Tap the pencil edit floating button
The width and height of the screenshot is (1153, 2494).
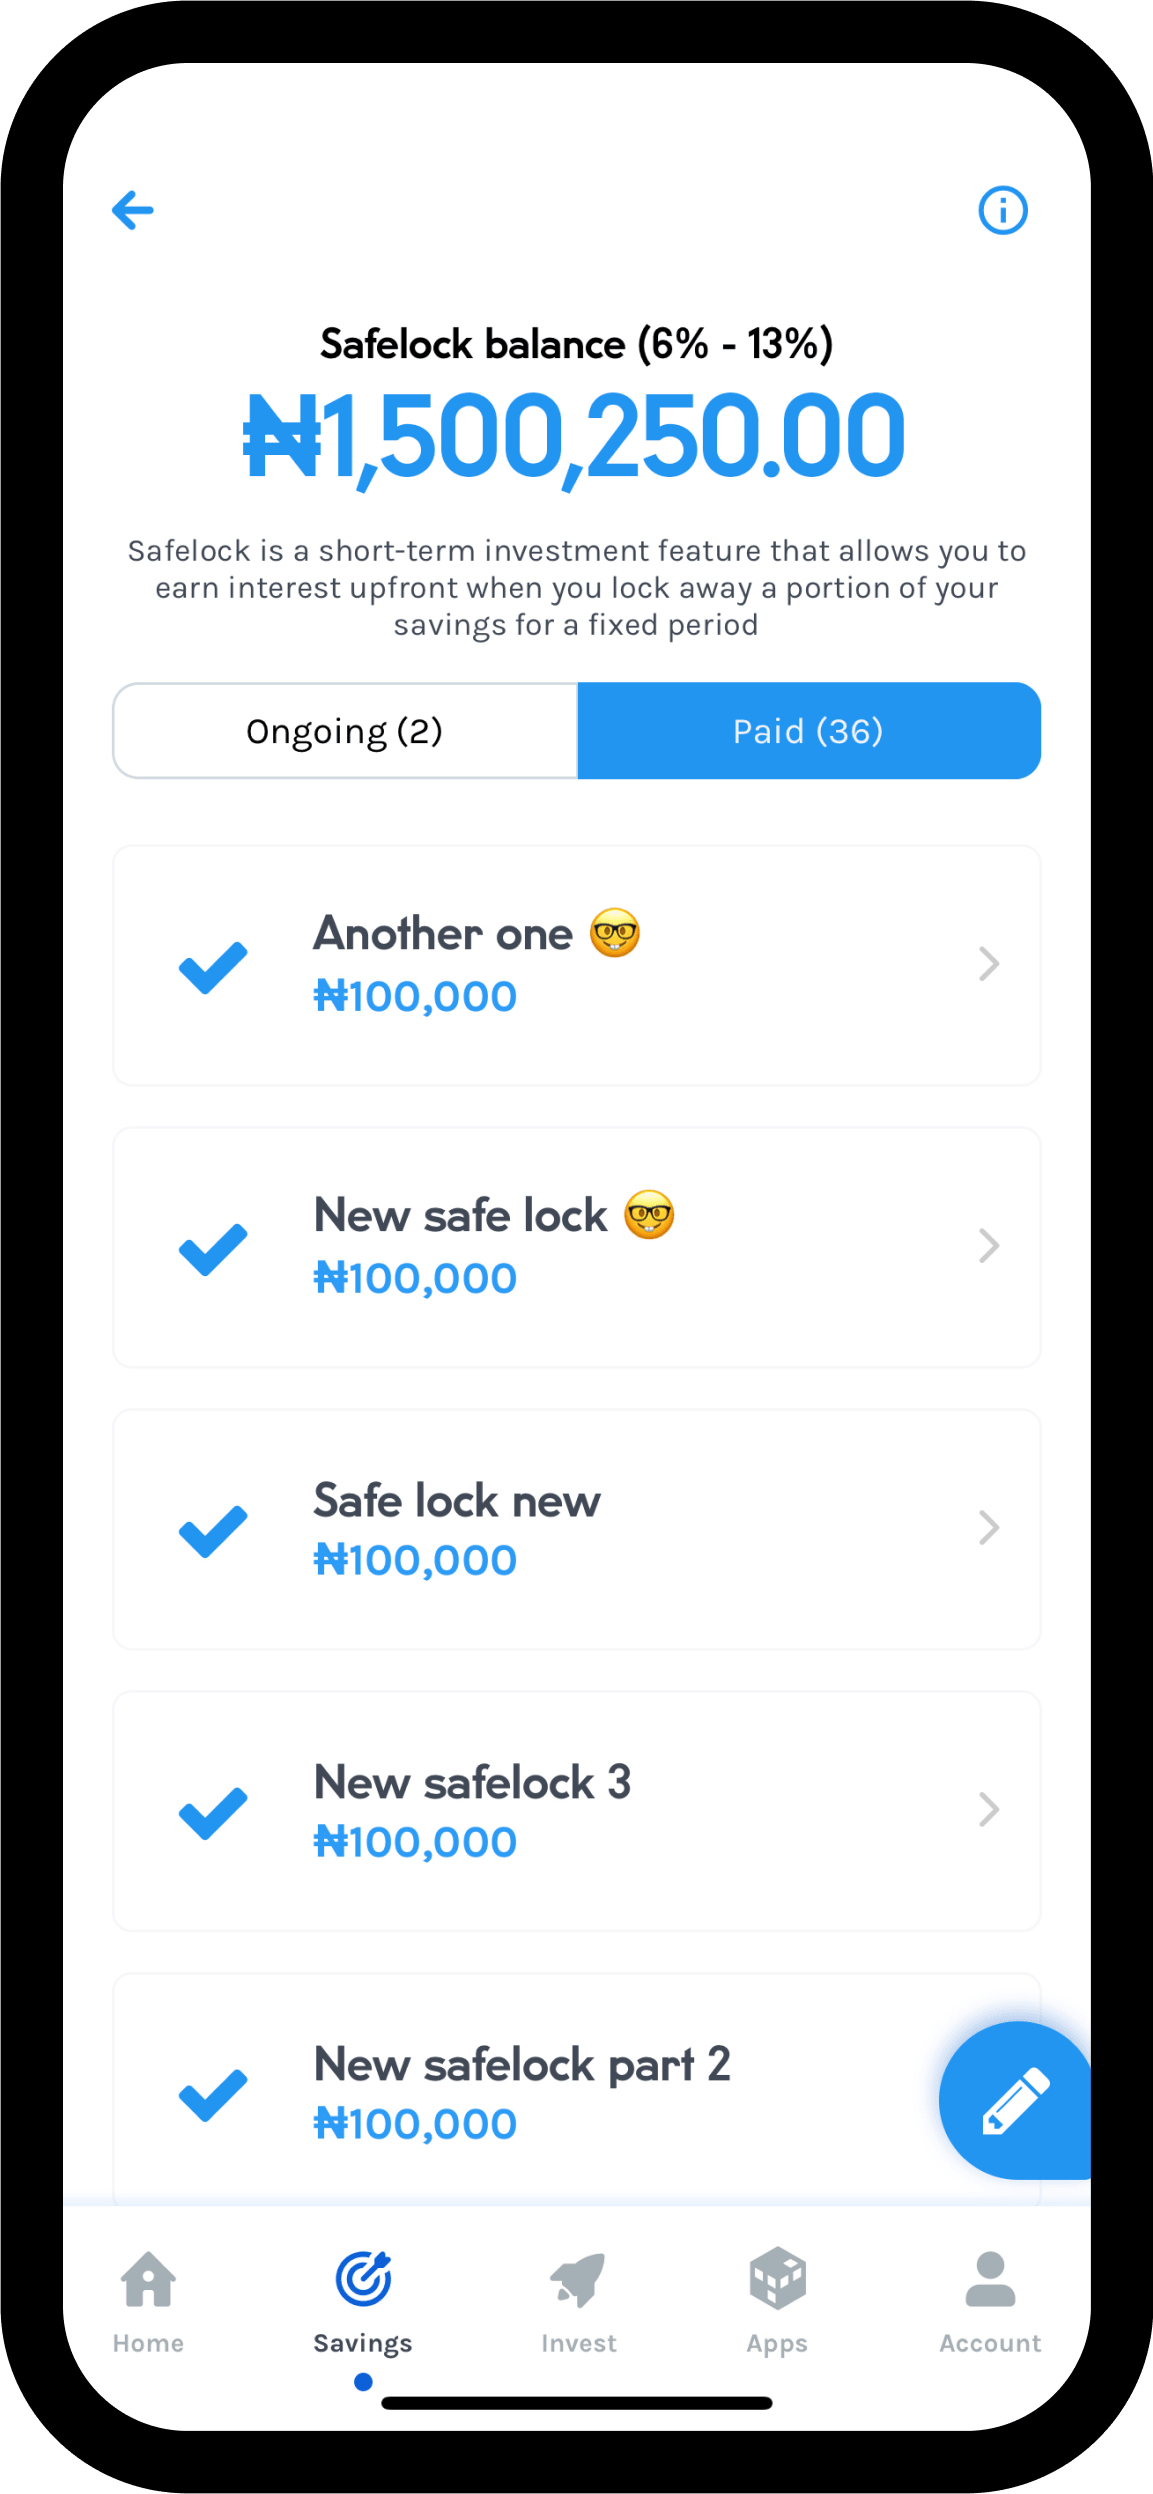point(1015,2100)
